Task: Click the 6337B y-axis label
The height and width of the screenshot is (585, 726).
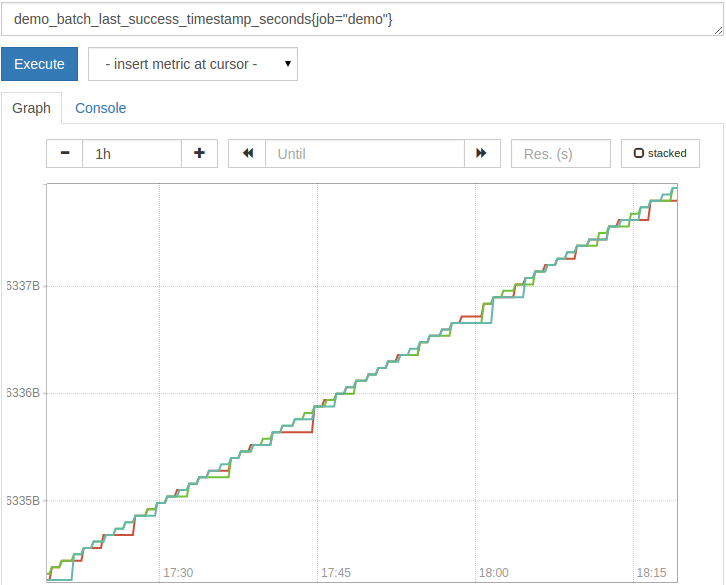Action: [x=23, y=286]
